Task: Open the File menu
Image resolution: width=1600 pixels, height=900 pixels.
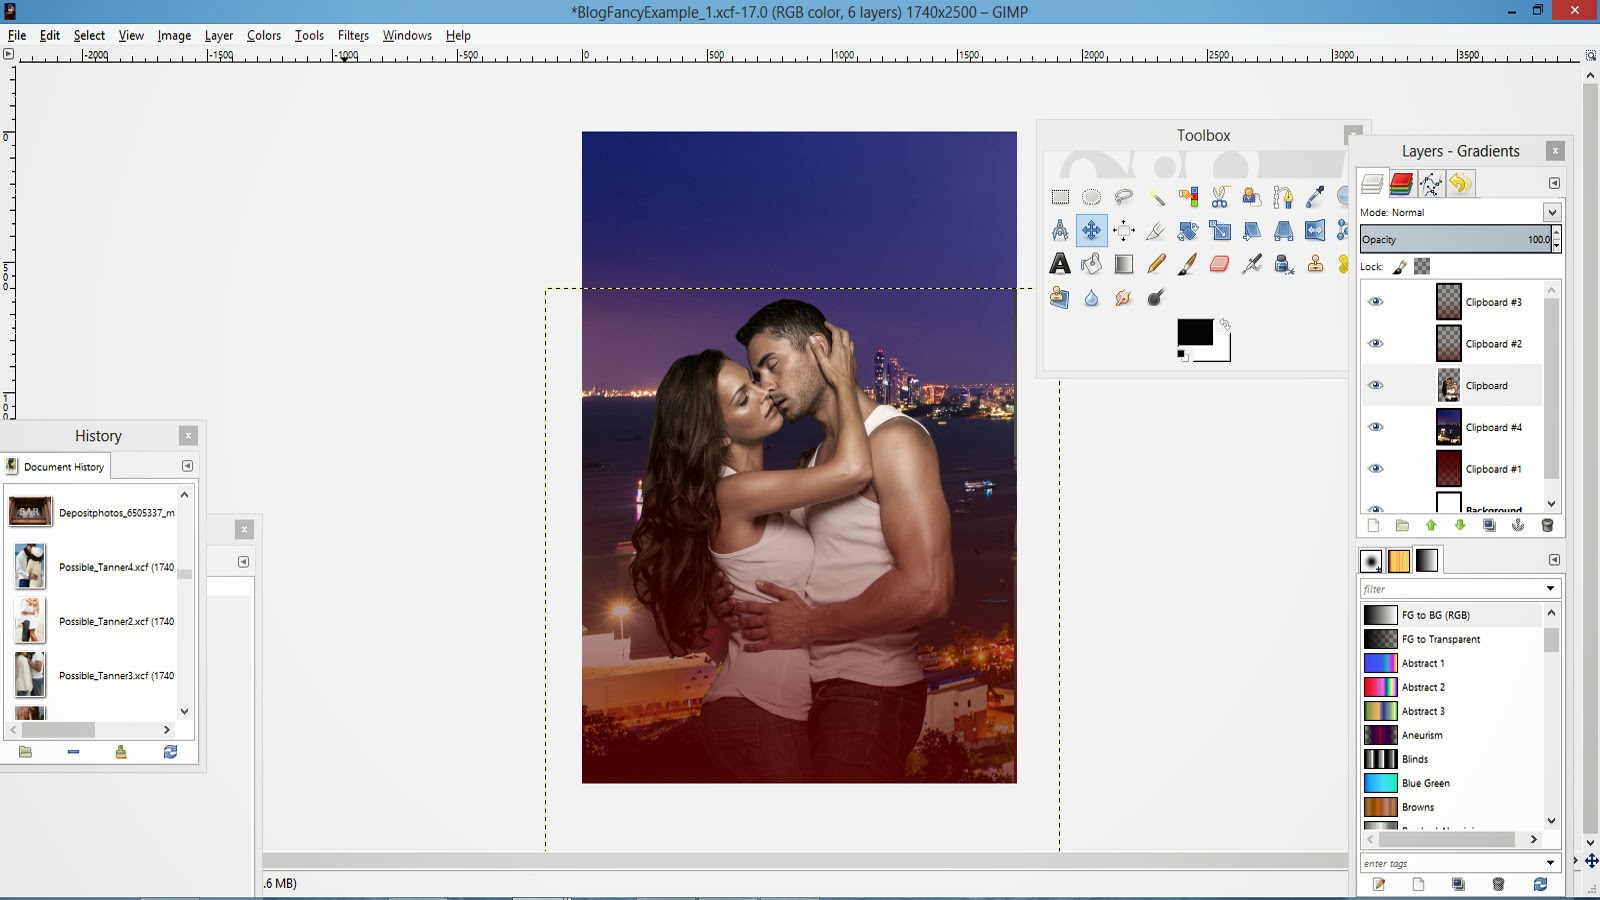Action: (17, 35)
